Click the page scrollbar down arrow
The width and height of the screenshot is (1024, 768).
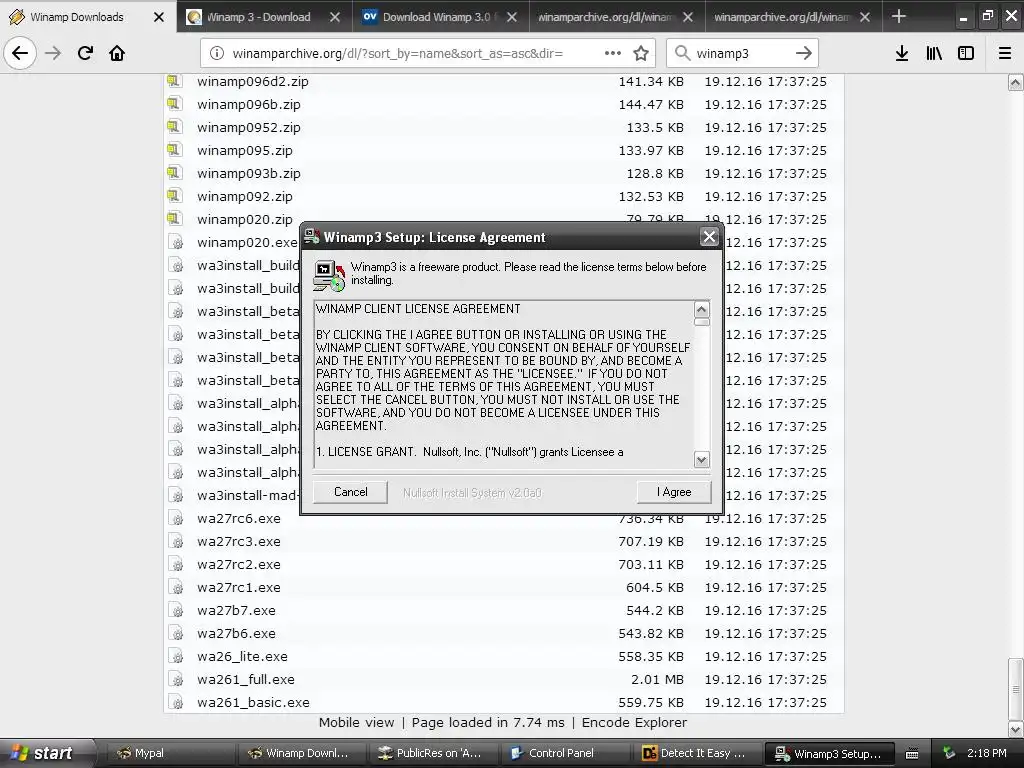[1016, 729]
